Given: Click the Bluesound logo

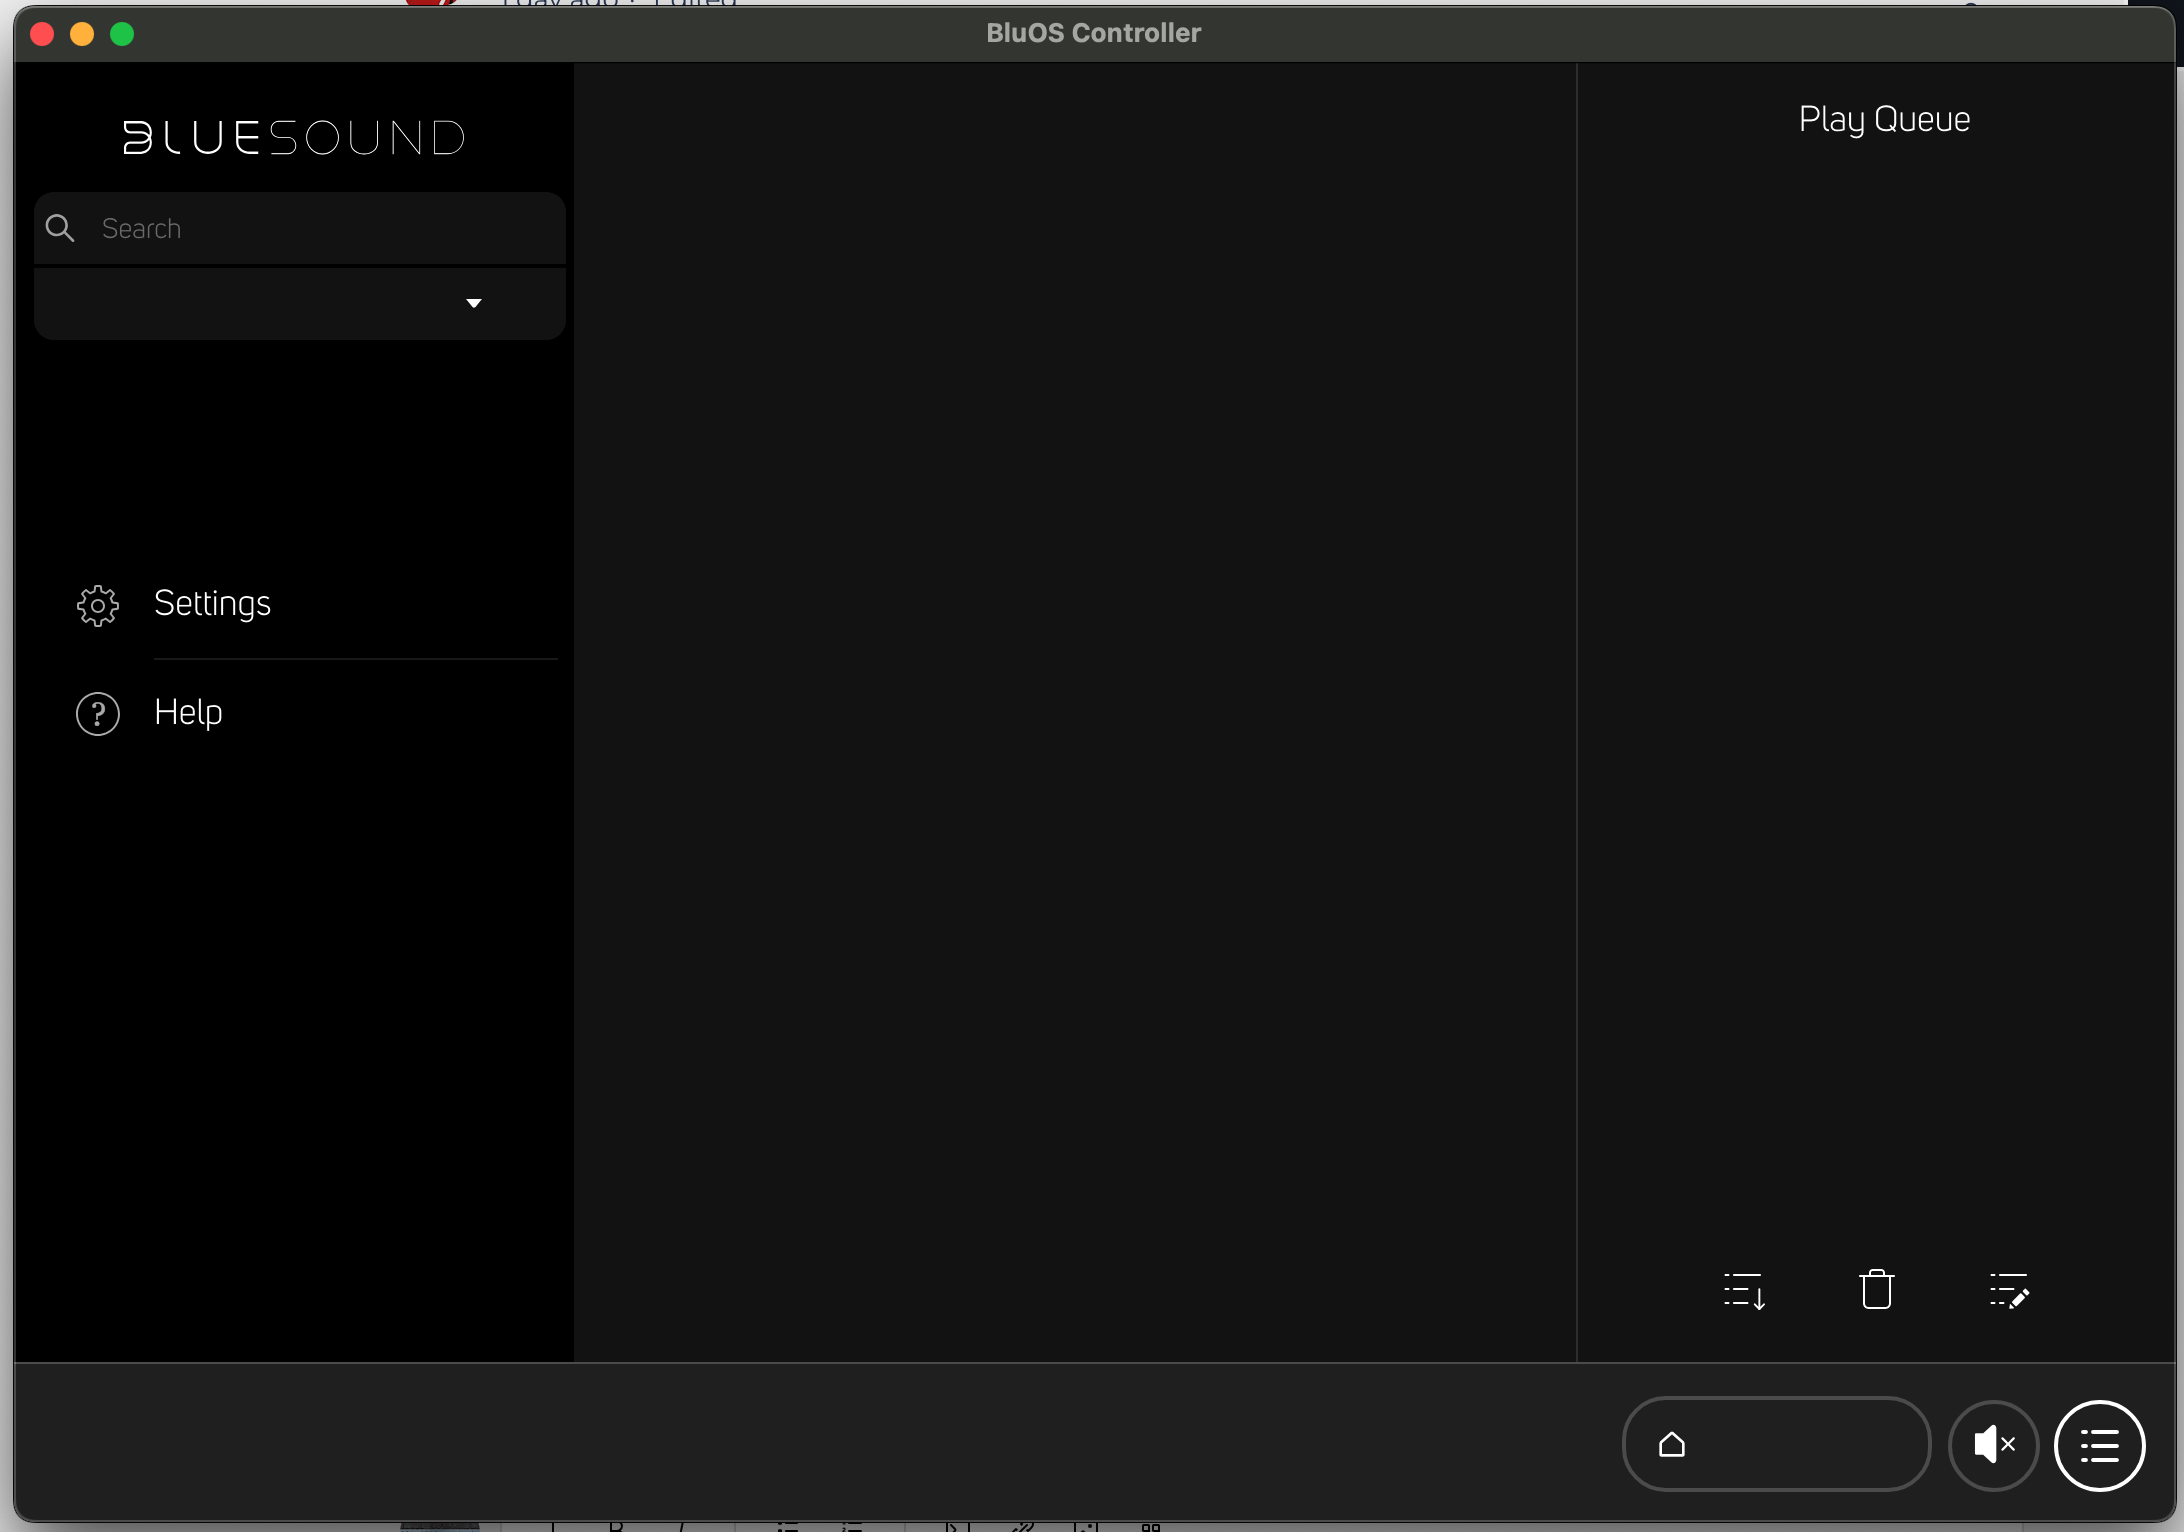Looking at the screenshot, I should coord(294,137).
